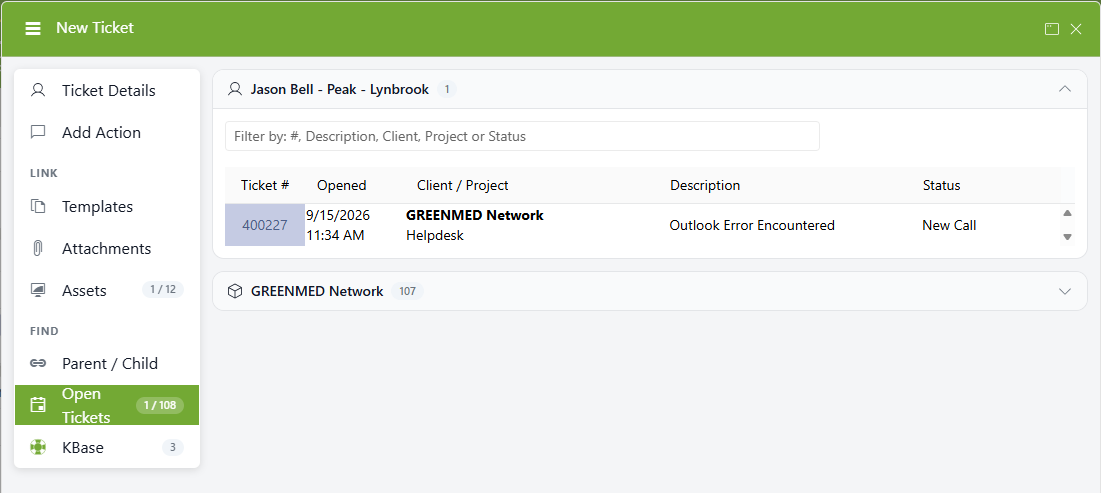Click the table scroll up arrow
This screenshot has width=1101, height=493.
1067,213
